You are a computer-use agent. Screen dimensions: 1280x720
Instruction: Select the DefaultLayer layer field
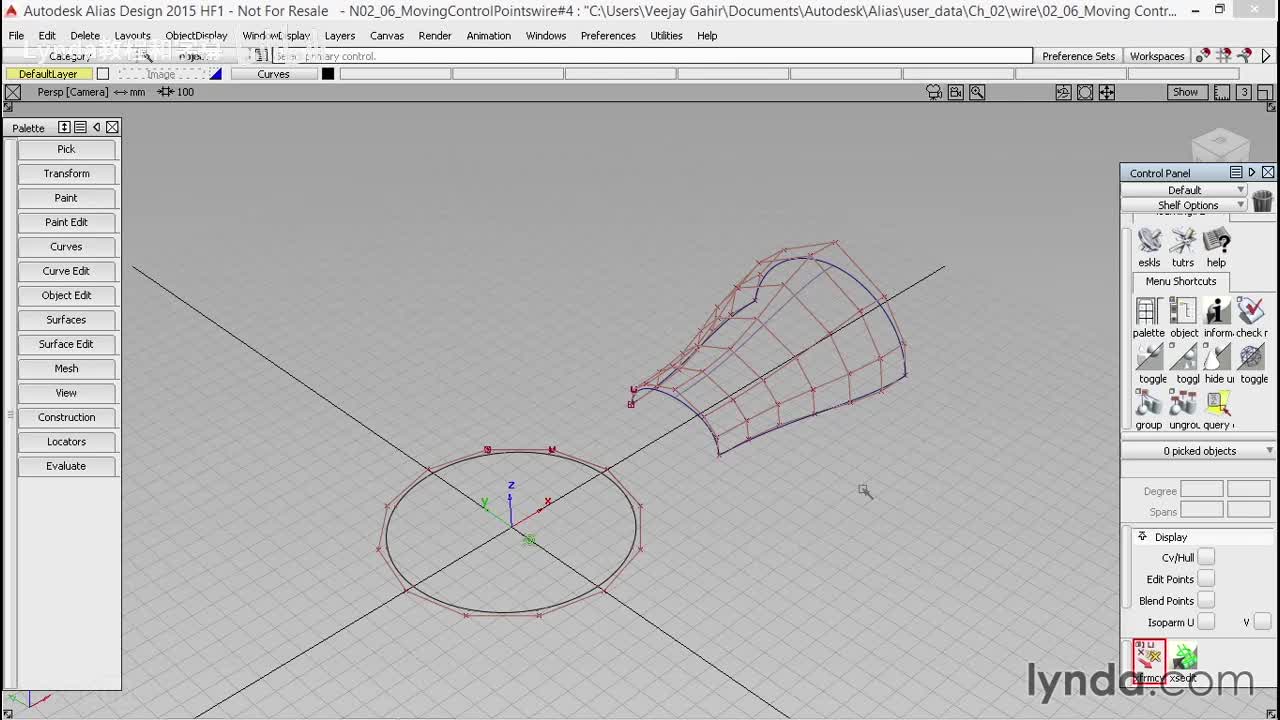pos(48,74)
